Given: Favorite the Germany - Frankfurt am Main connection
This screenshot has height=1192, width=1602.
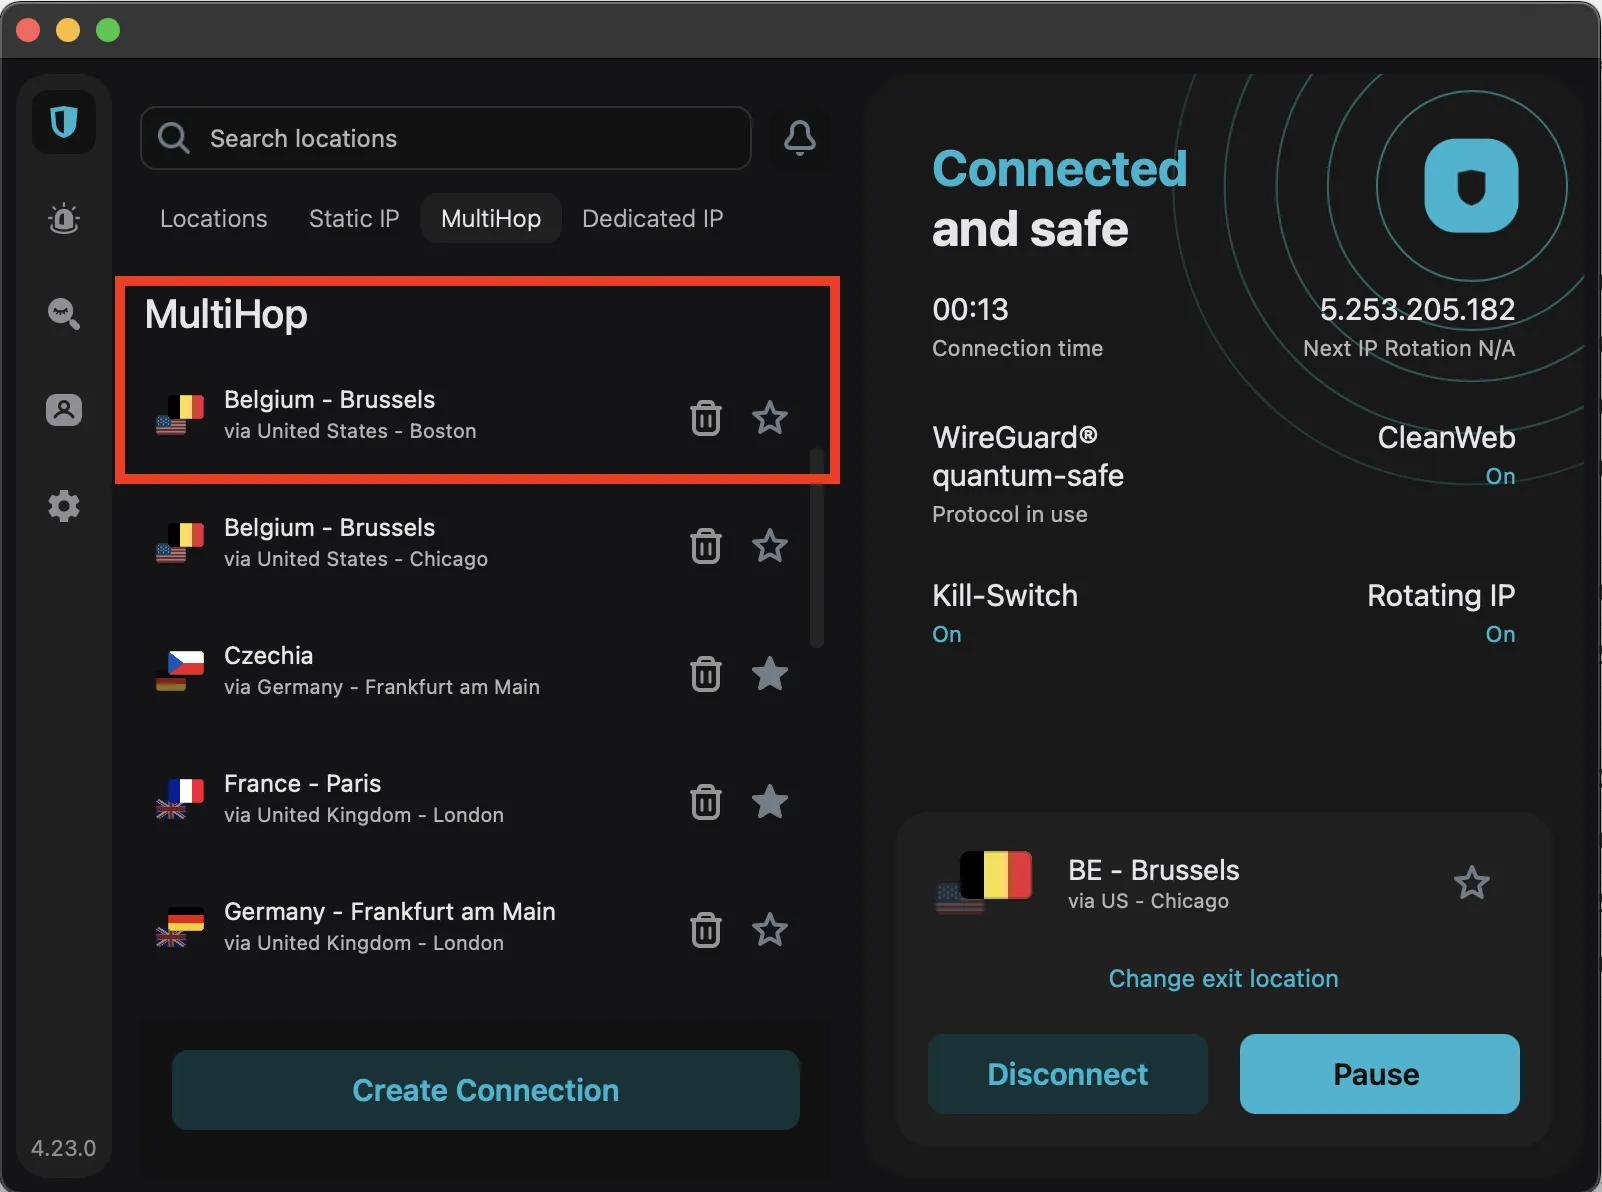Looking at the screenshot, I should tap(769, 930).
